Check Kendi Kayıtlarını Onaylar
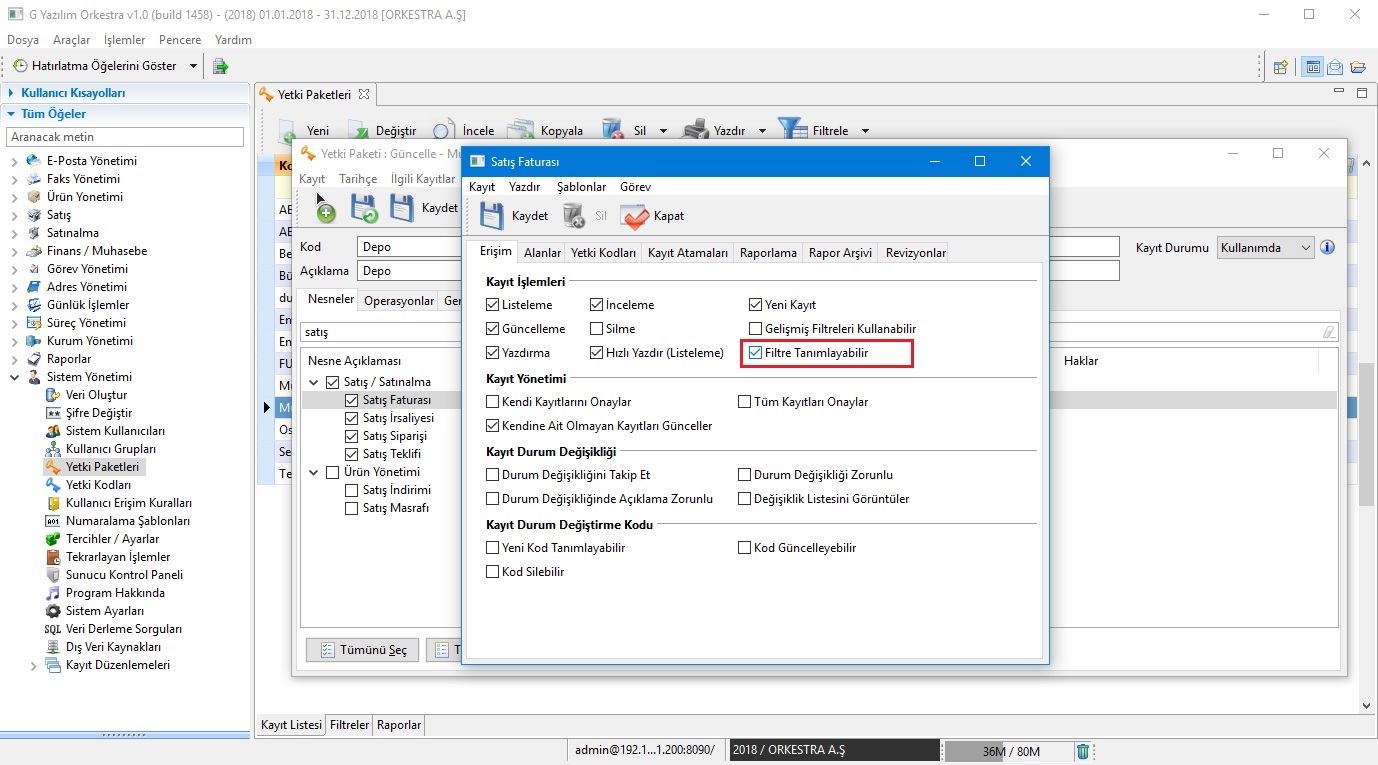This screenshot has height=765, width=1378. click(x=493, y=402)
